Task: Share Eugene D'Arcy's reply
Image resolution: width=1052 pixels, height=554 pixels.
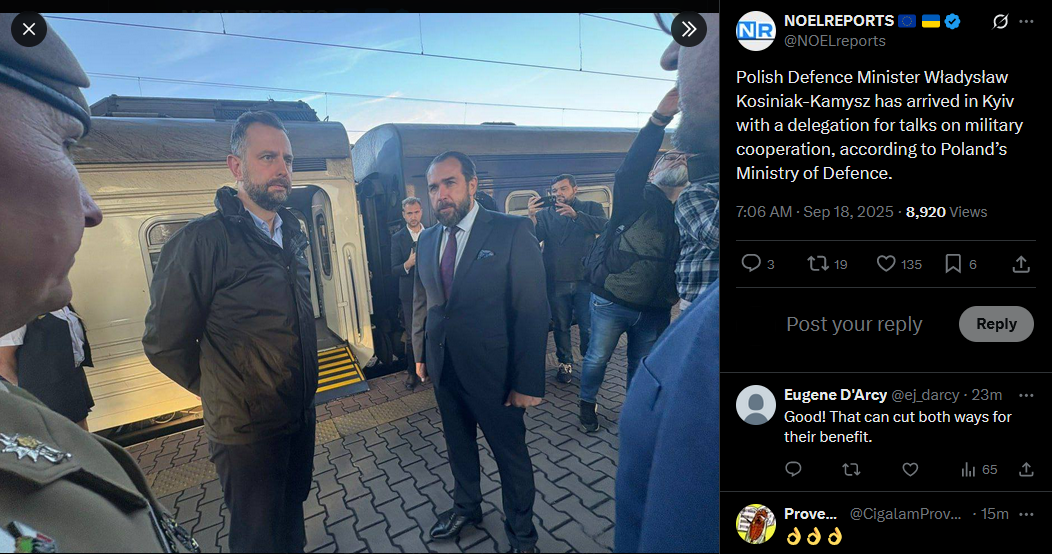Action: point(1026,469)
